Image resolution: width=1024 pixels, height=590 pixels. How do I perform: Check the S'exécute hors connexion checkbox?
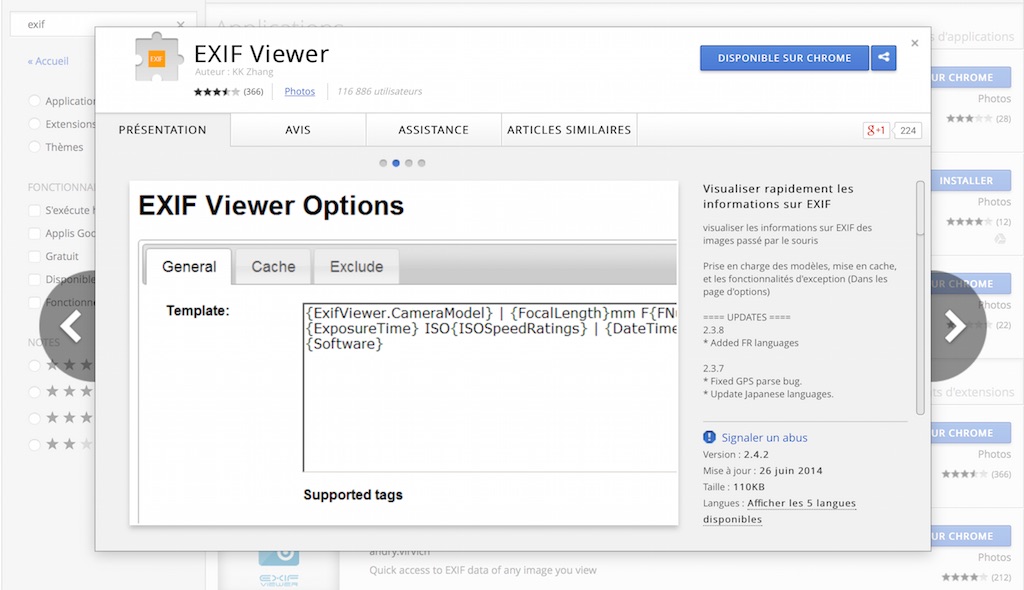point(35,210)
